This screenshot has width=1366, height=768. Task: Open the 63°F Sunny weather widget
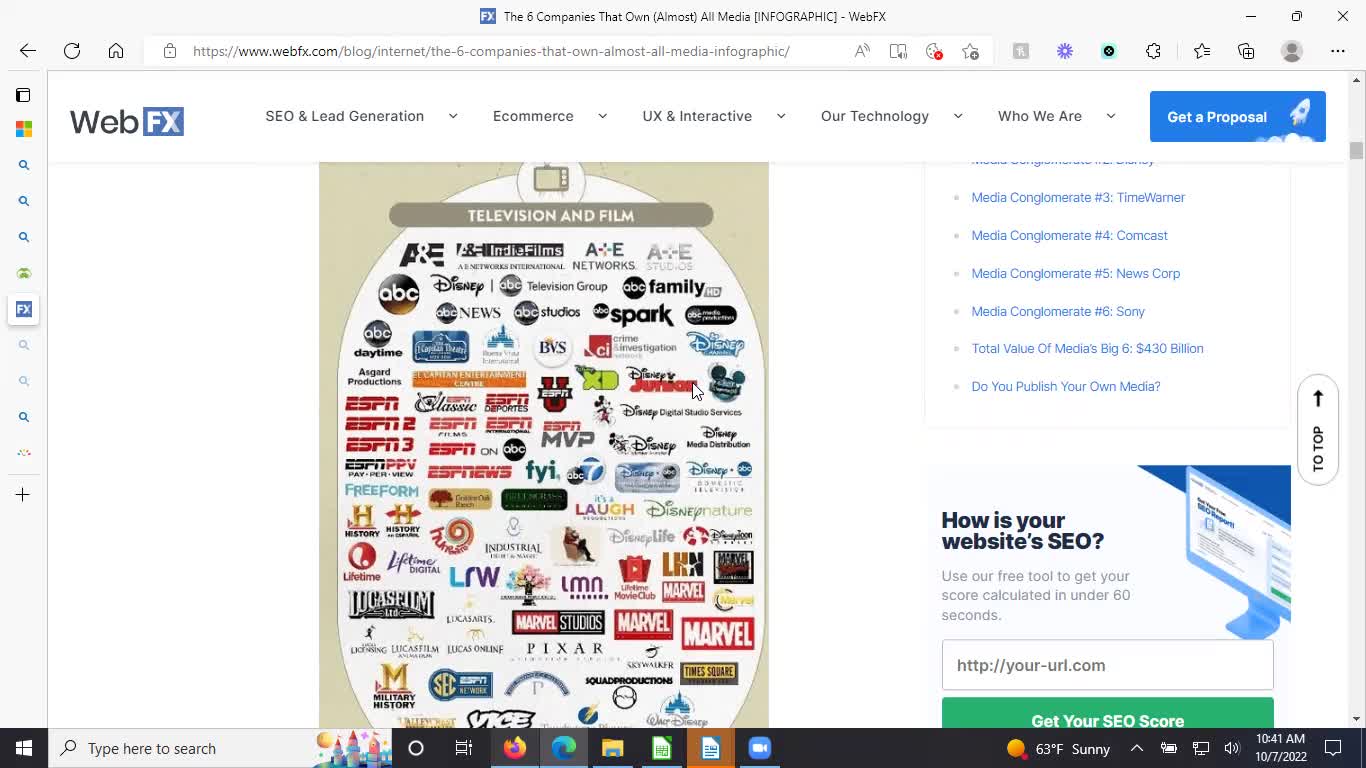click(x=1058, y=748)
